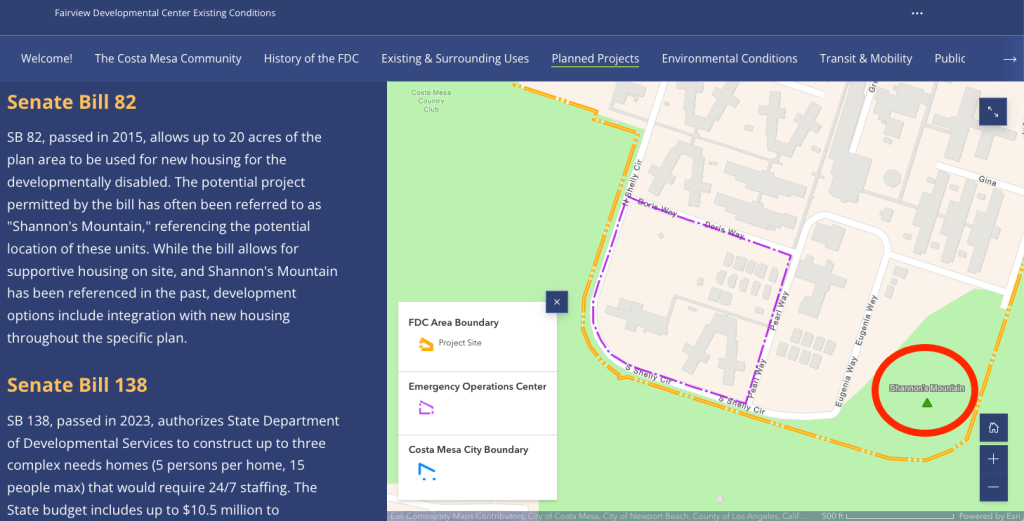Expand the map to full screen
Viewport: 1024px width, 521px height.
[992, 112]
